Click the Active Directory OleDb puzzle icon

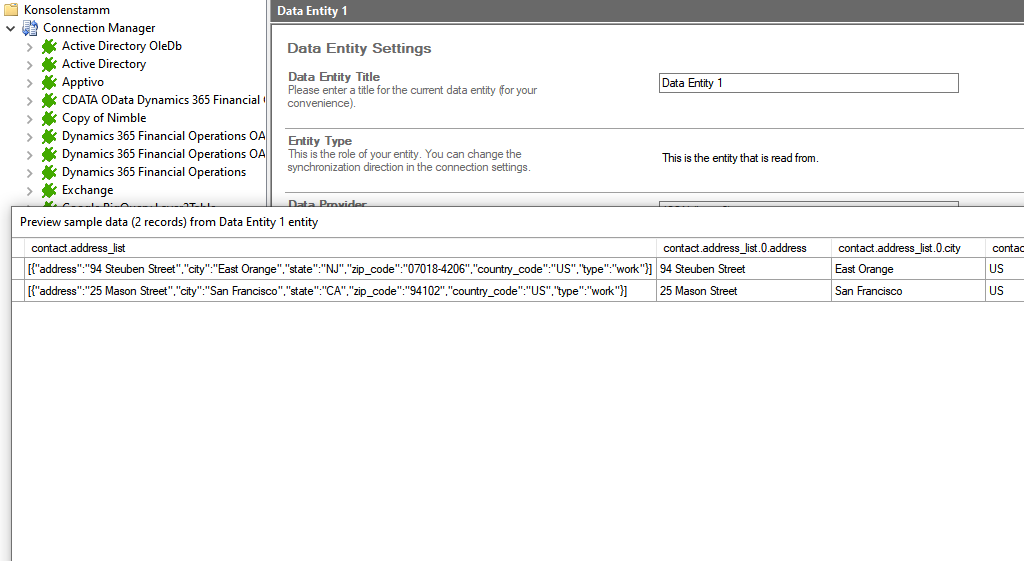49,46
